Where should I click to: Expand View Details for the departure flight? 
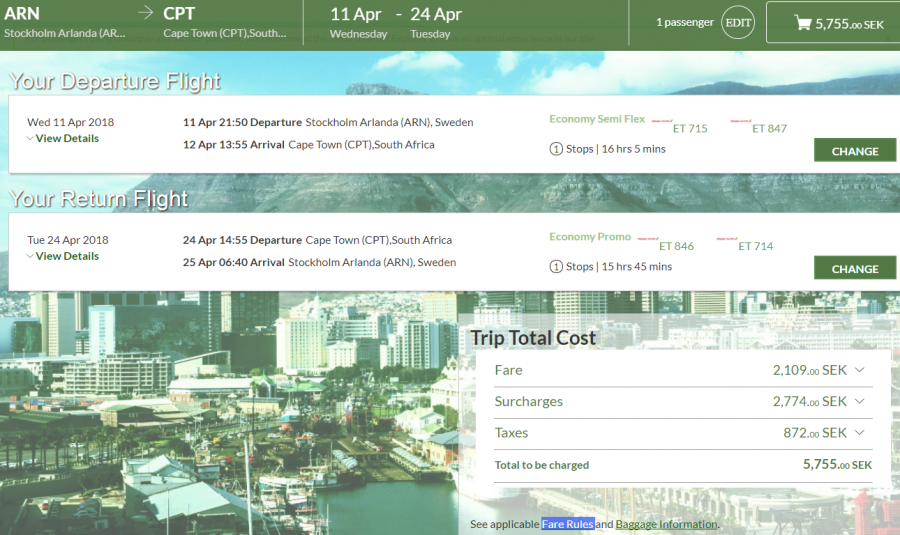click(x=63, y=139)
